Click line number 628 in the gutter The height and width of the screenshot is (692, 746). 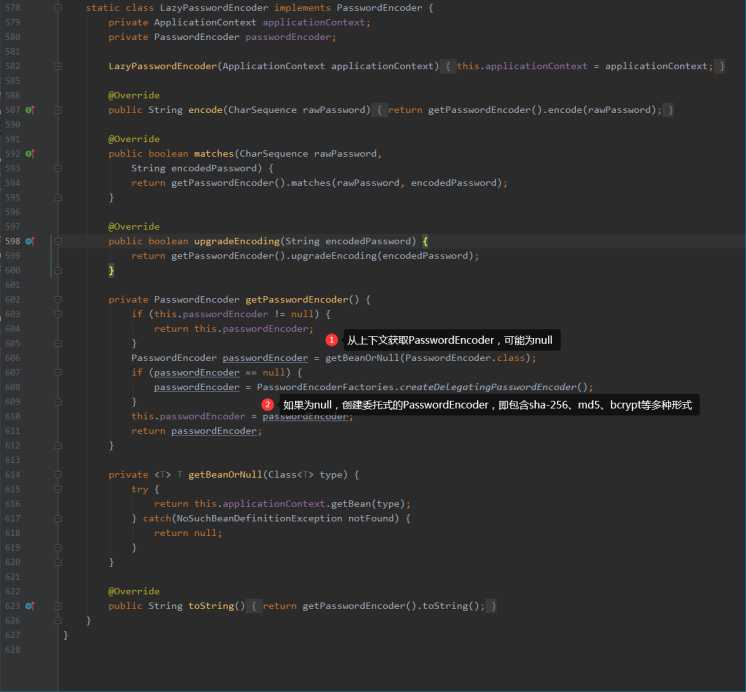(13, 650)
